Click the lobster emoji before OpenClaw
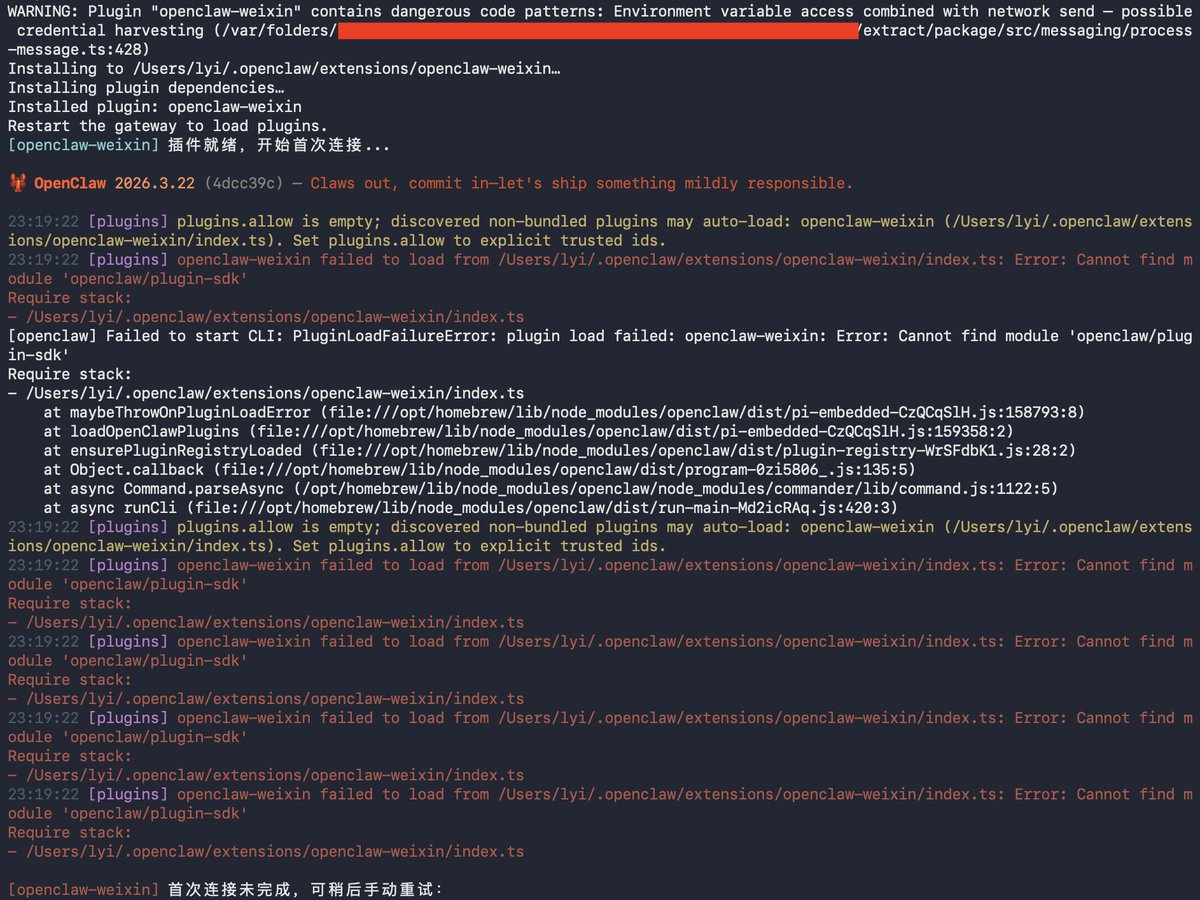The height and width of the screenshot is (900, 1200). (17, 183)
